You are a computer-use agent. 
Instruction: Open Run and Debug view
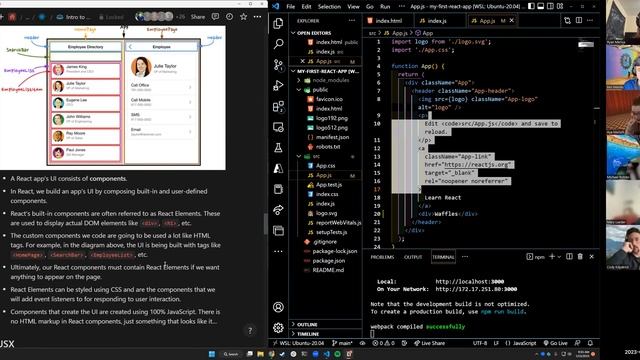(x=278, y=85)
